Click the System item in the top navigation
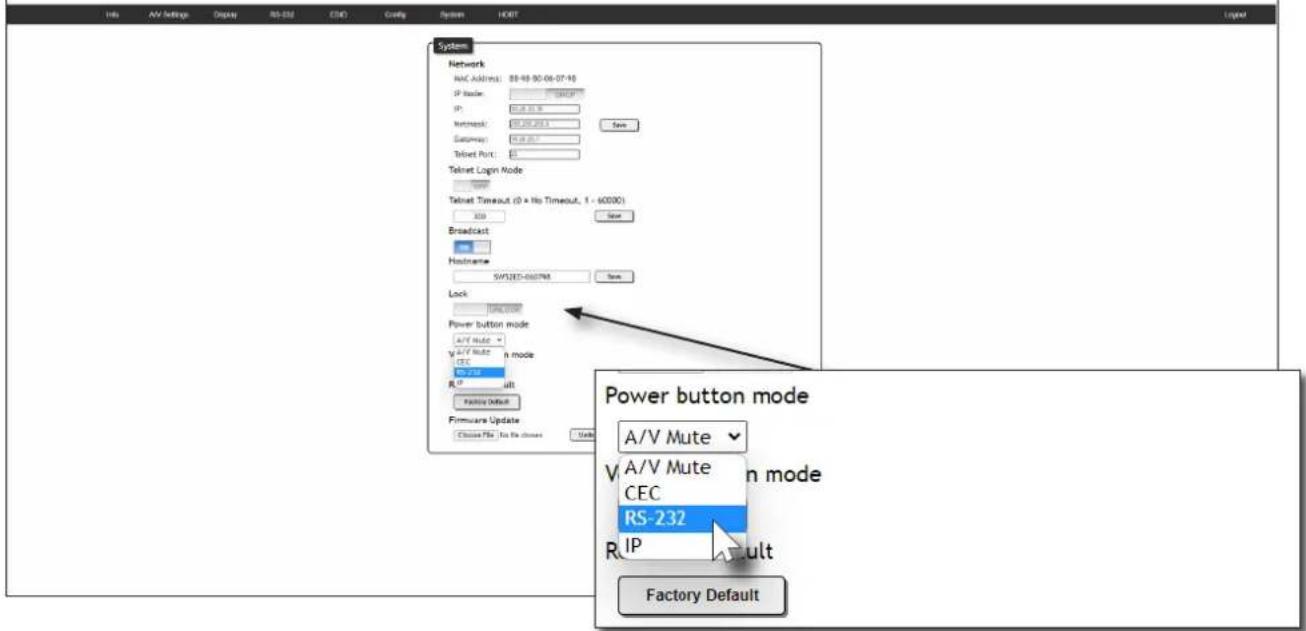Image resolution: width=1306 pixels, height=631 pixels. (x=451, y=16)
